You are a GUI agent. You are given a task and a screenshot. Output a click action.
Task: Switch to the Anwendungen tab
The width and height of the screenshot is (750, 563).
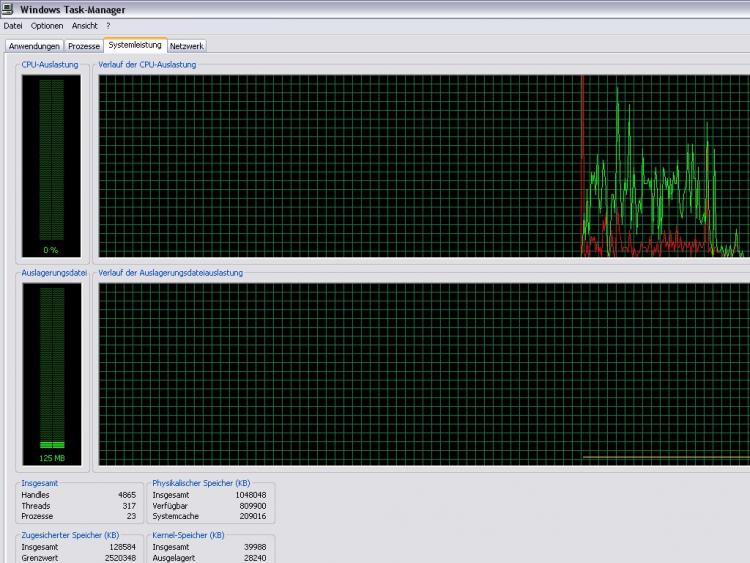pos(34,46)
